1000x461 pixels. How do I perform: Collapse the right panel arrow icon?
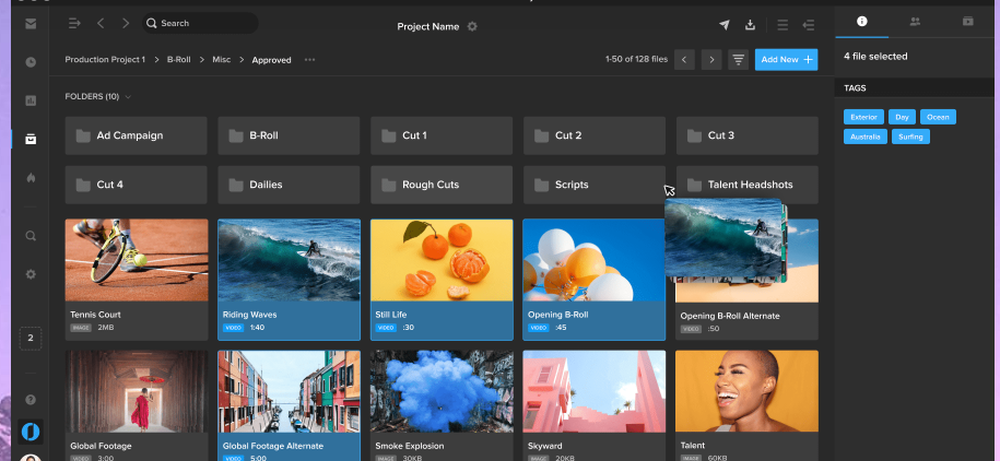point(809,25)
